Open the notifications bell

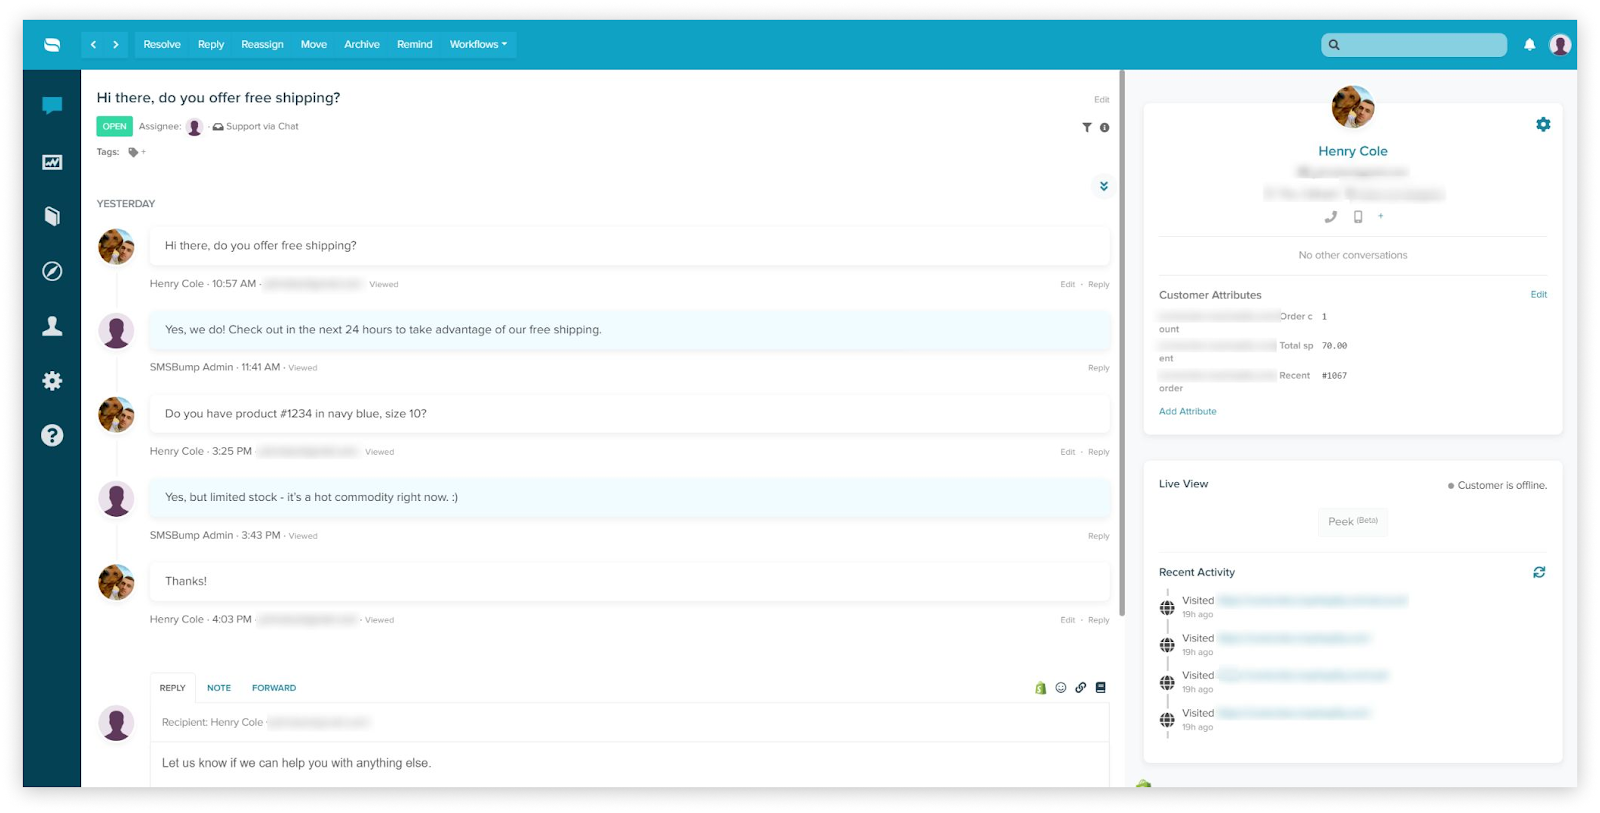point(1529,44)
